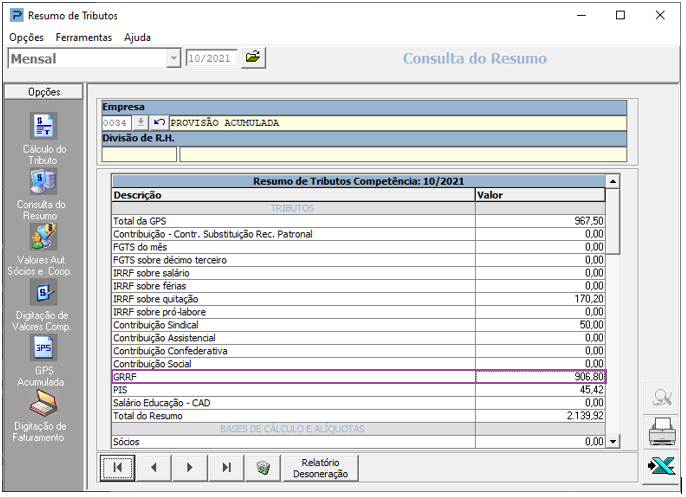The height and width of the screenshot is (497, 686).
Task: Maximize the Resumo de Tributos window
Action: click(x=620, y=15)
